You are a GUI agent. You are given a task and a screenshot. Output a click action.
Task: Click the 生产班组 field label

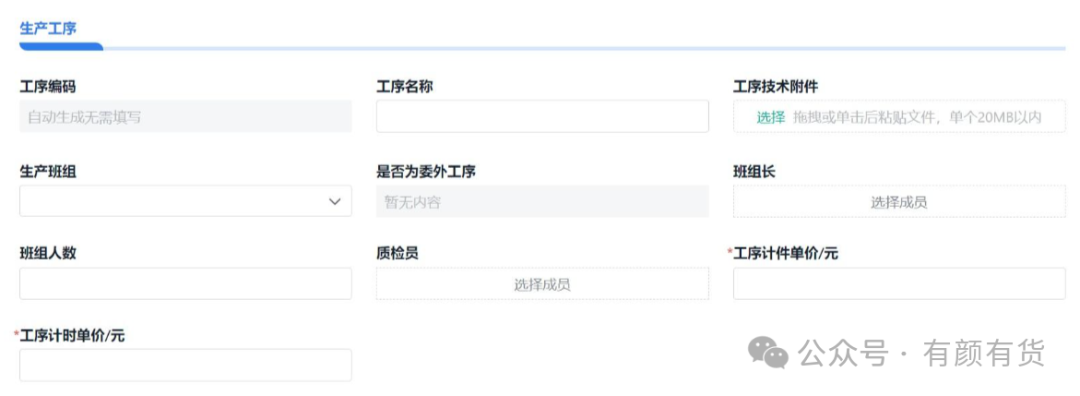48,171
